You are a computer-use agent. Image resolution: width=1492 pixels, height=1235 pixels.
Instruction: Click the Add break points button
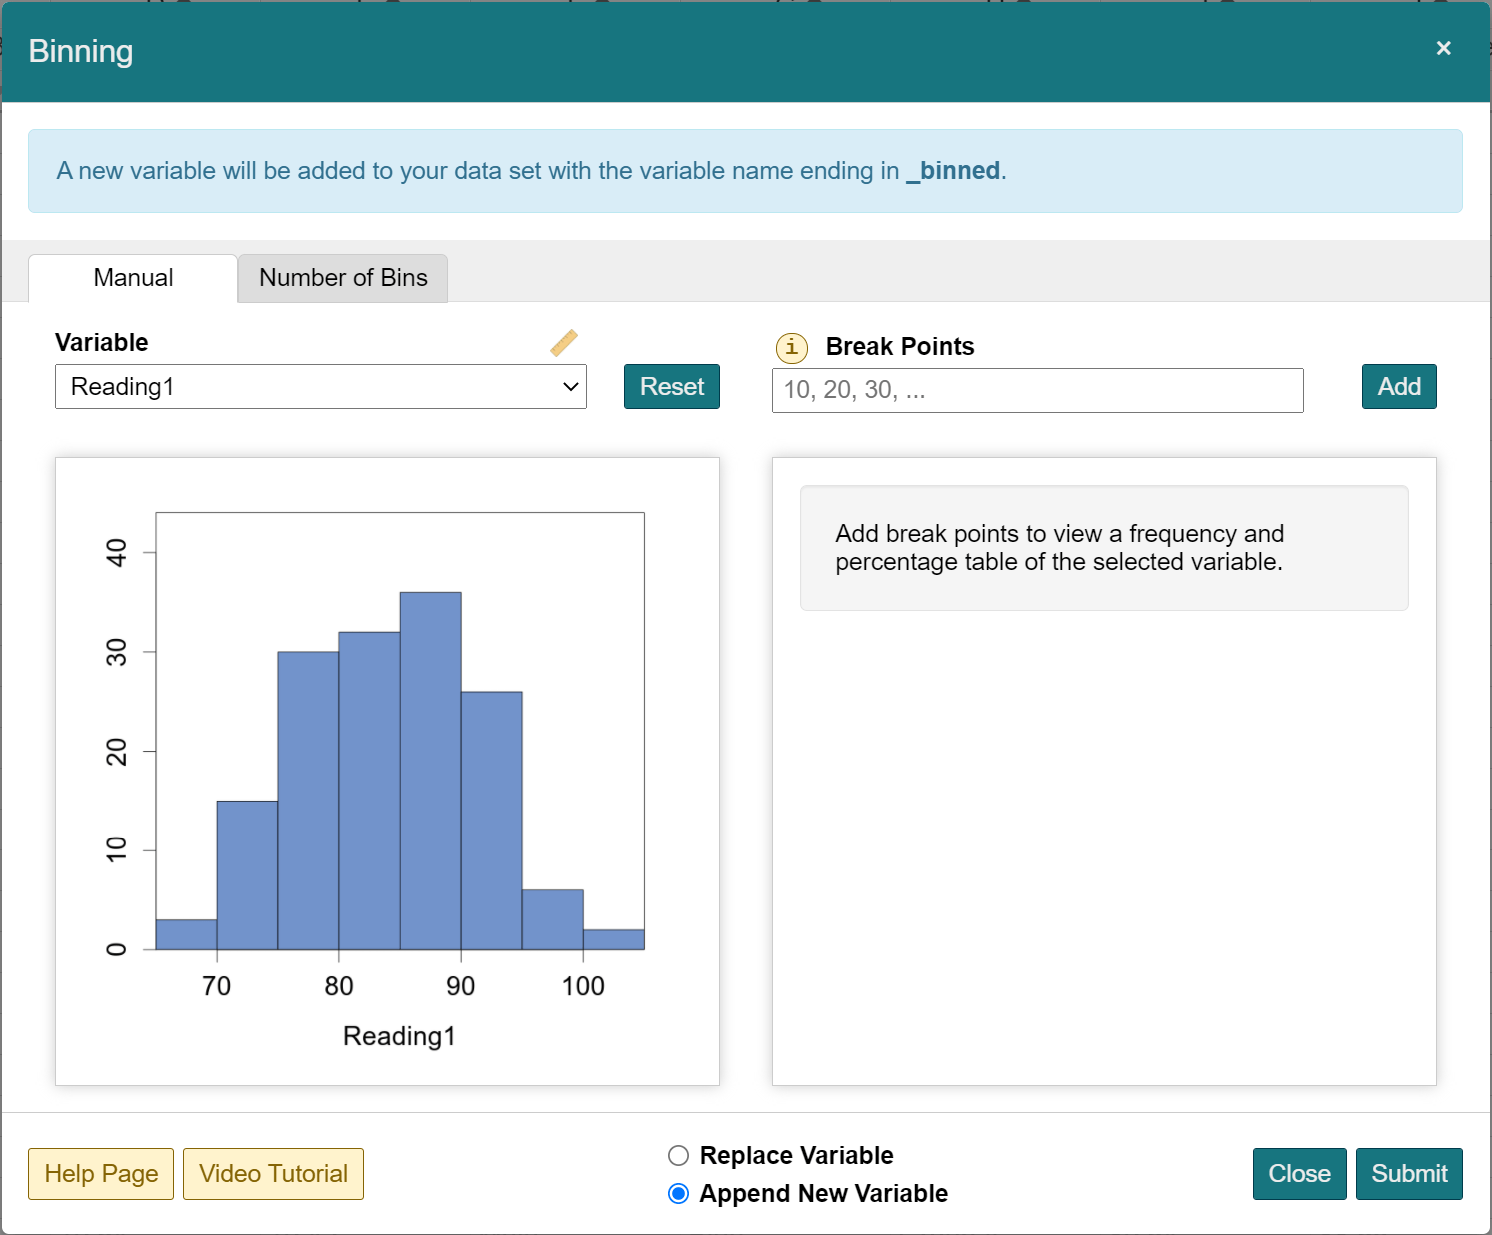(x=1398, y=387)
